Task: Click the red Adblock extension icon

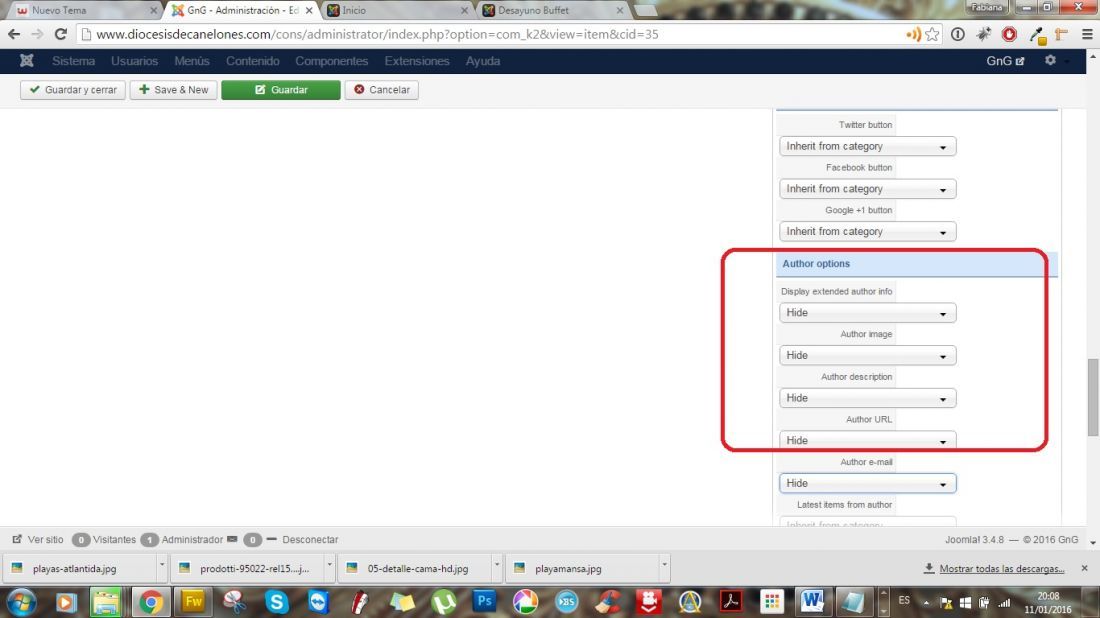Action: click(x=1010, y=34)
